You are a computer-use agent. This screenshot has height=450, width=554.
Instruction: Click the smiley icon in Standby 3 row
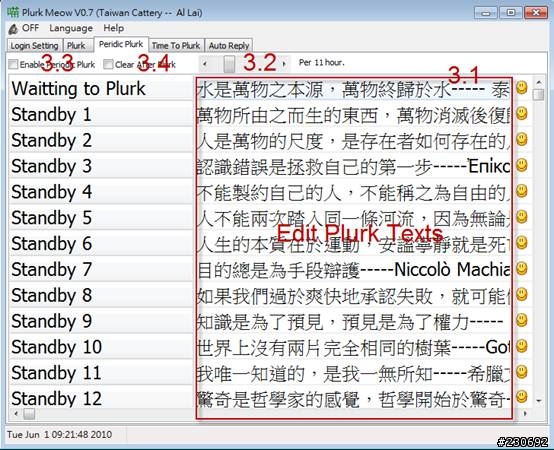point(521,165)
